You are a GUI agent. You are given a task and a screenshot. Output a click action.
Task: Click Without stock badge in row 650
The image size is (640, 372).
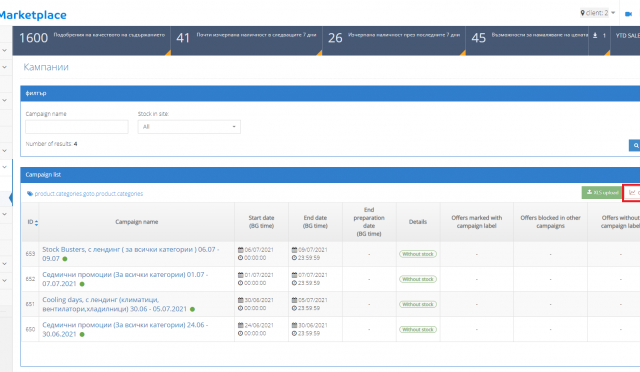pos(418,330)
